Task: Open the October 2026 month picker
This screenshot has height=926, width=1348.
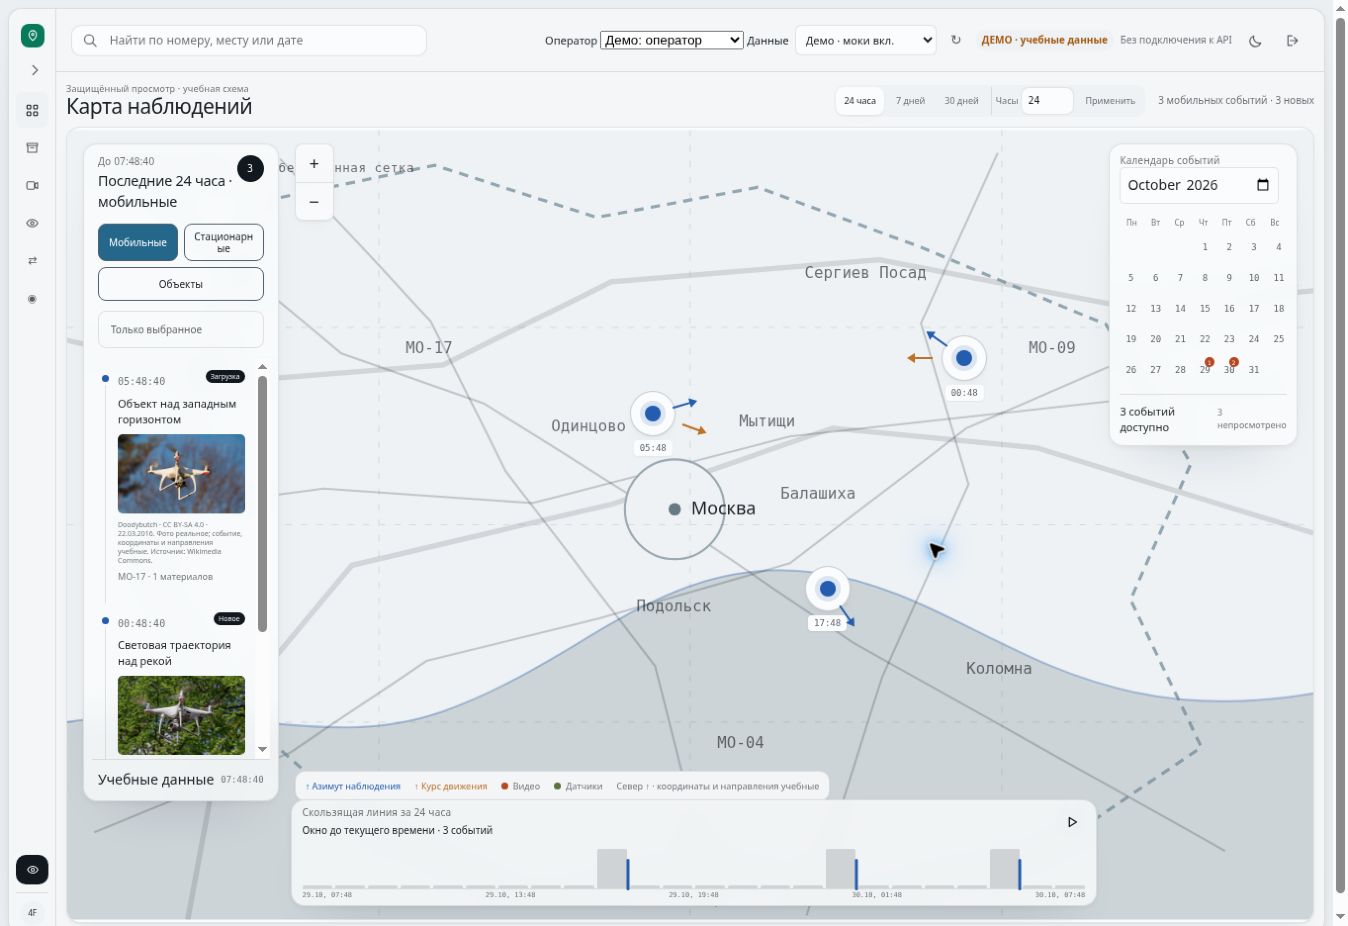Action: (x=1199, y=185)
